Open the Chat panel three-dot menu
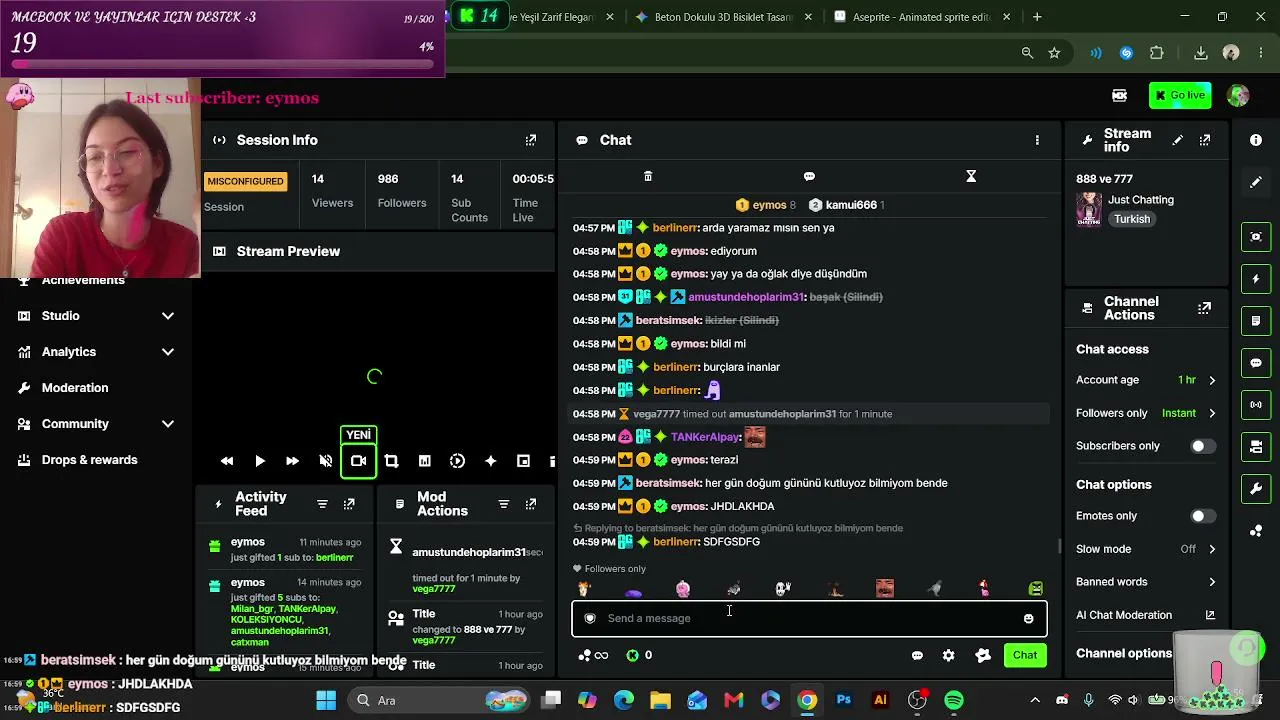 pos(1037,140)
